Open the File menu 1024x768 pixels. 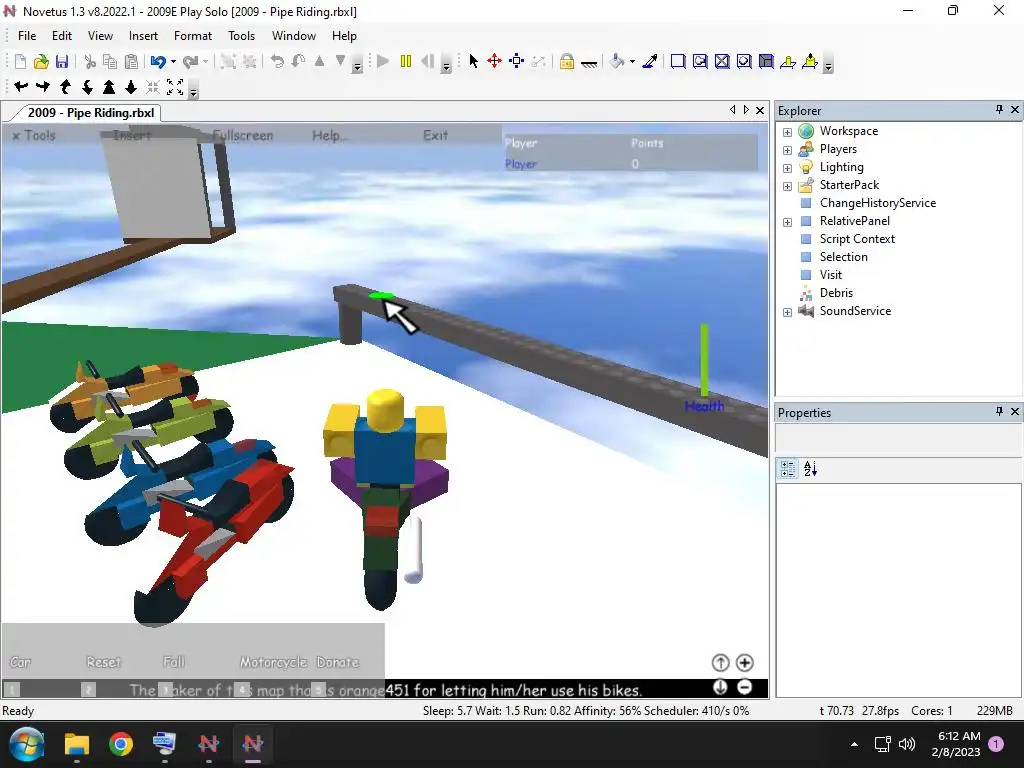pyautogui.click(x=27, y=36)
